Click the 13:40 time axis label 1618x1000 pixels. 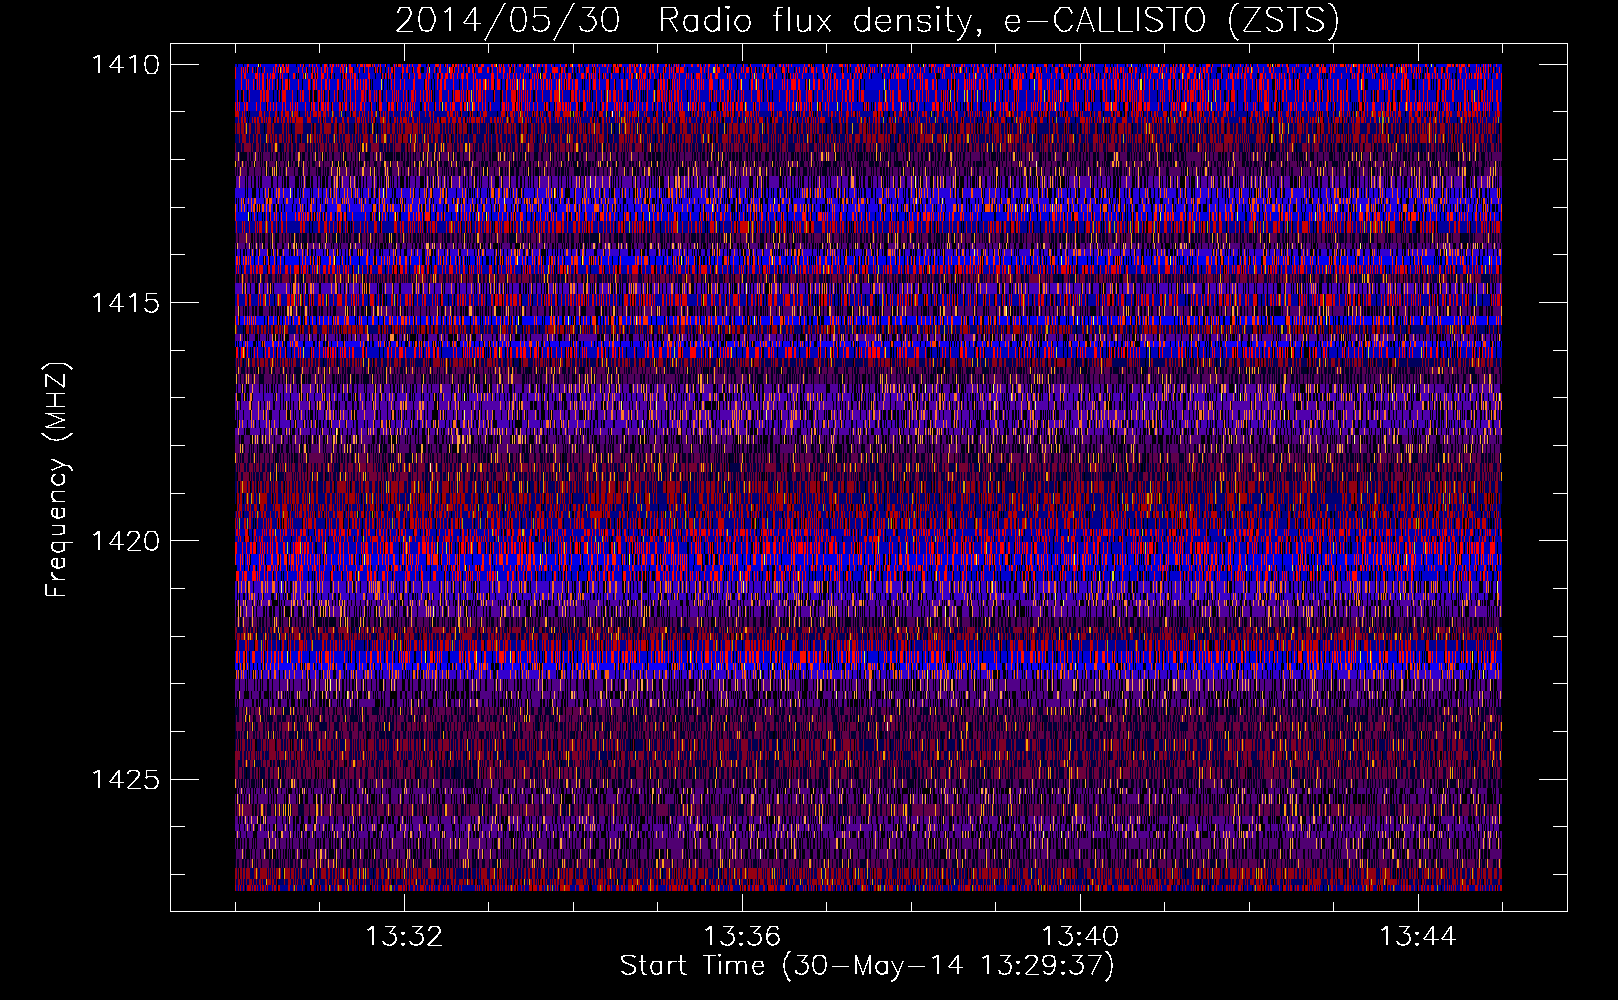coord(1080,937)
